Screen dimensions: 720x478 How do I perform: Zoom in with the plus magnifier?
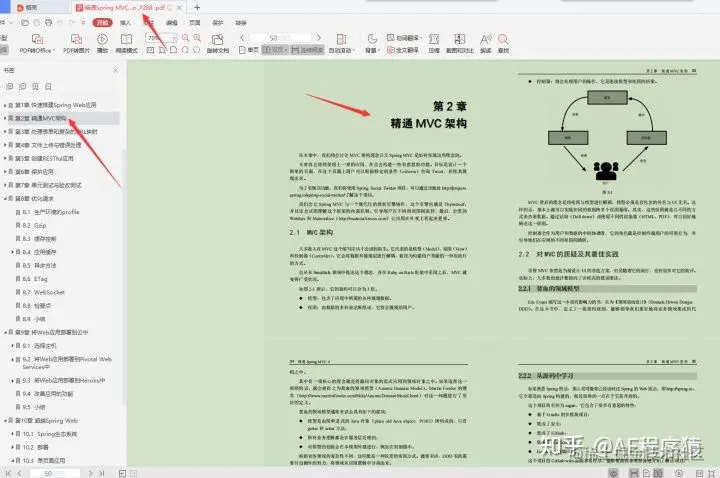(197, 38)
